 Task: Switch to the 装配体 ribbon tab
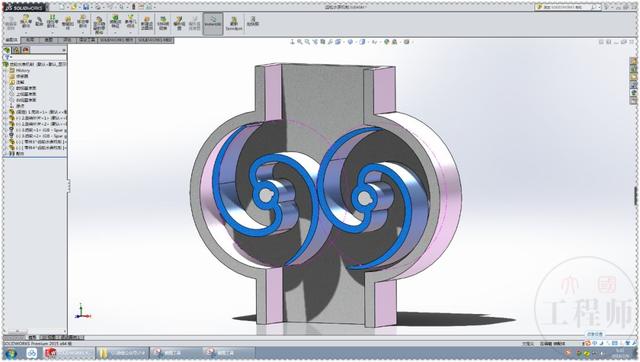point(11,40)
